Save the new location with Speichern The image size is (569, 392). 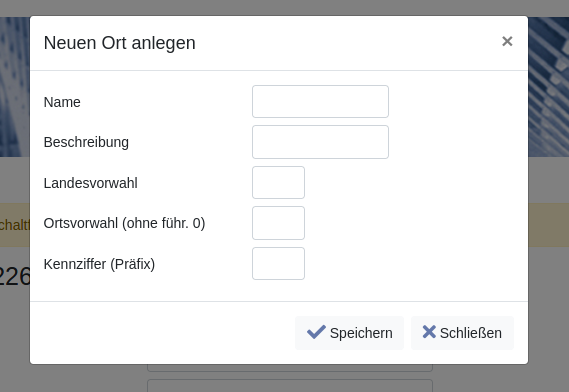pyautogui.click(x=349, y=333)
